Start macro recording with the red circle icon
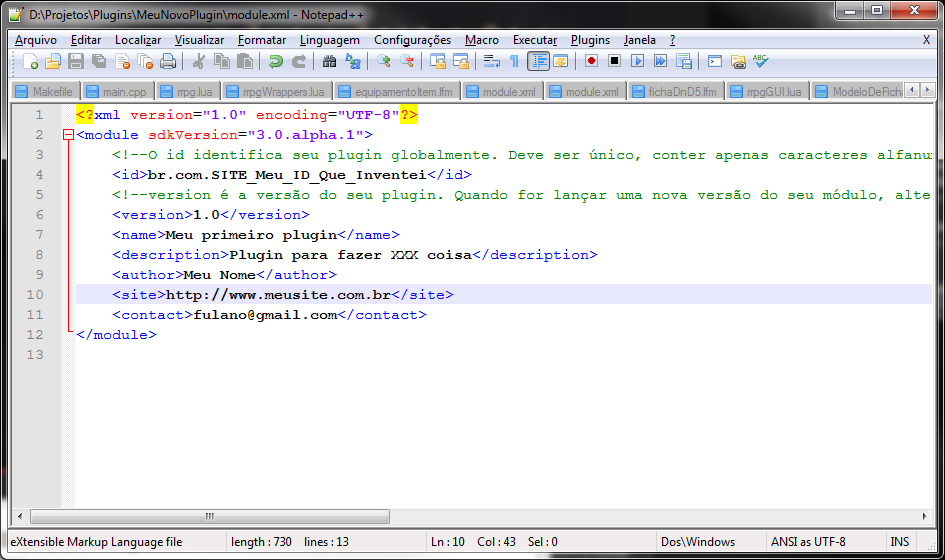Screen dimensions: 945x560 coord(592,62)
